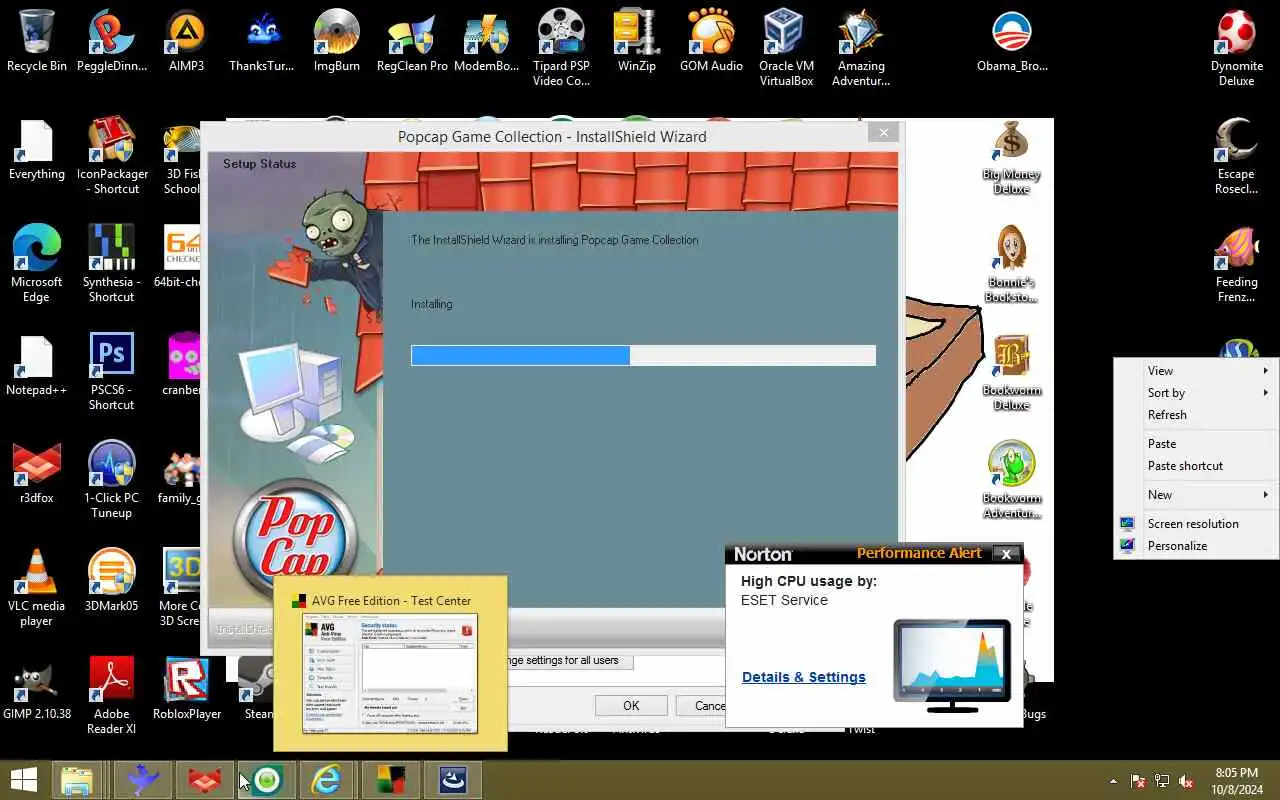Open File Explorer from the taskbar
The height and width of the screenshot is (800, 1280).
77,780
